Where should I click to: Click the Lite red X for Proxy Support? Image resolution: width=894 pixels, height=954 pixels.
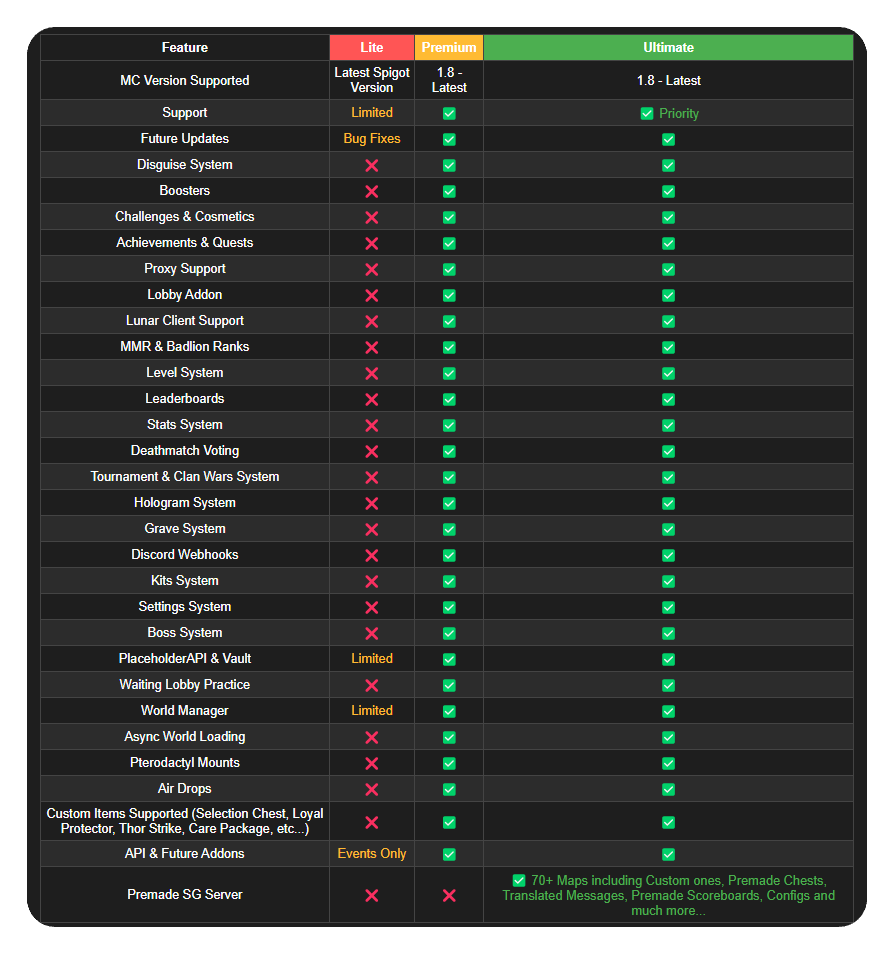(x=372, y=269)
